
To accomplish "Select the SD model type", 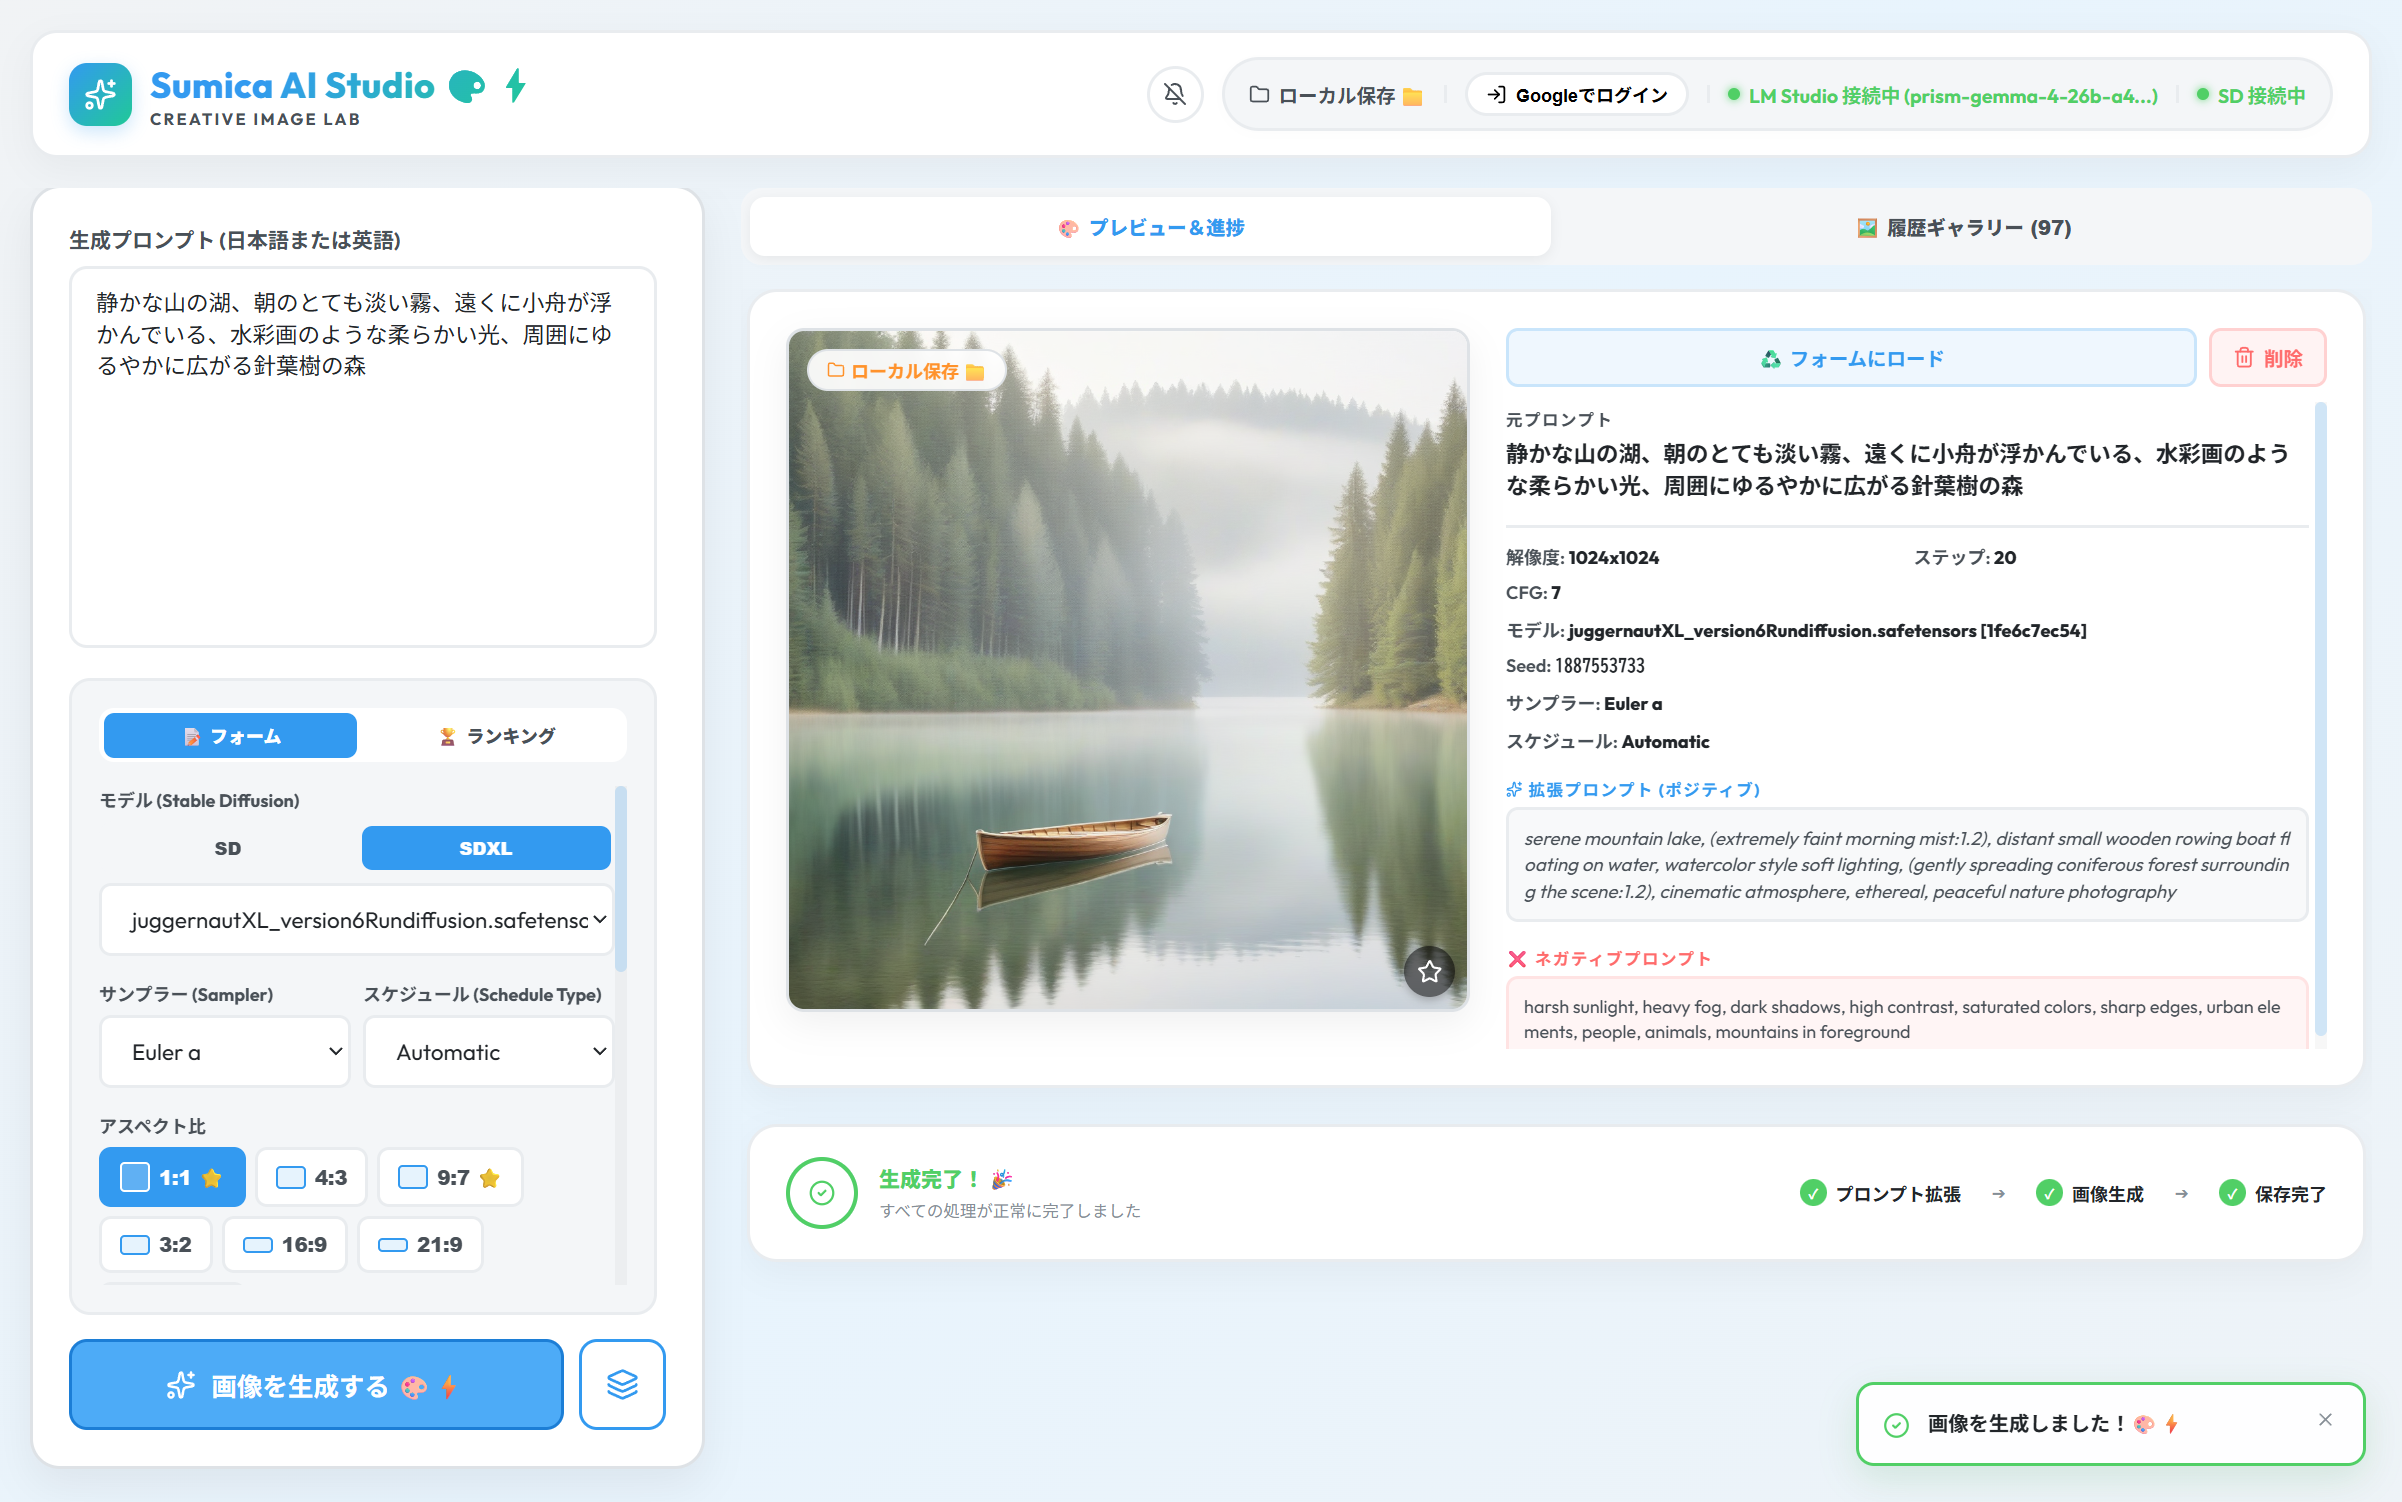I will [x=228, y=848].
